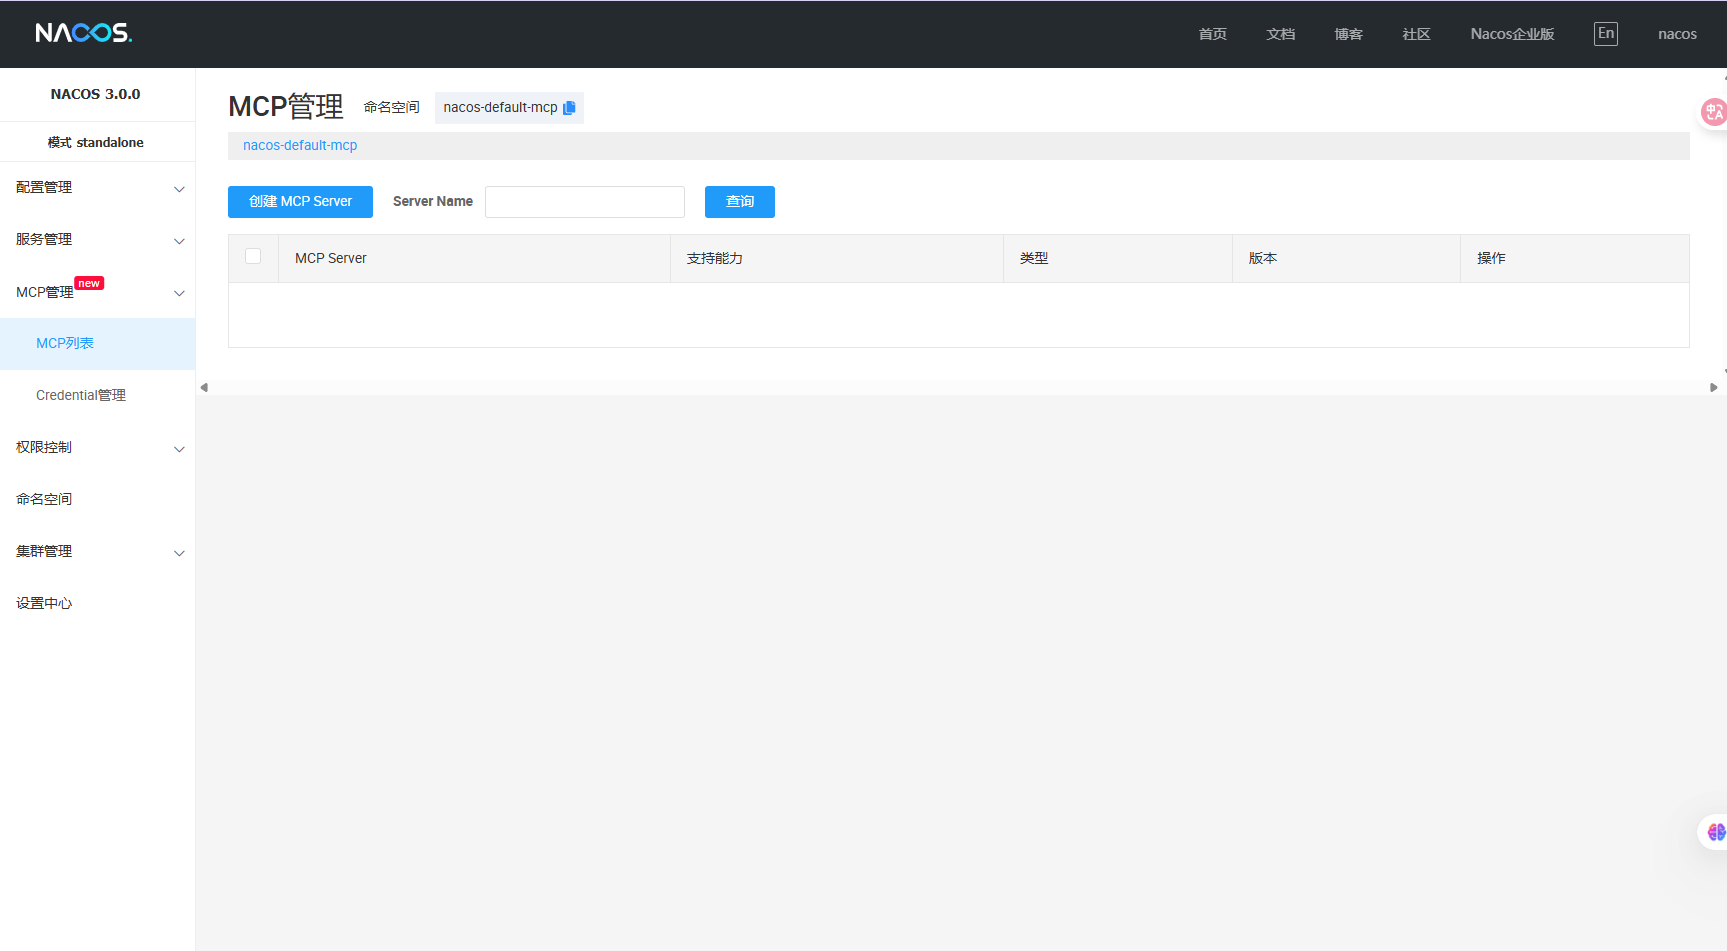Open 文档 in the top navigation

tap(1280, 34)
